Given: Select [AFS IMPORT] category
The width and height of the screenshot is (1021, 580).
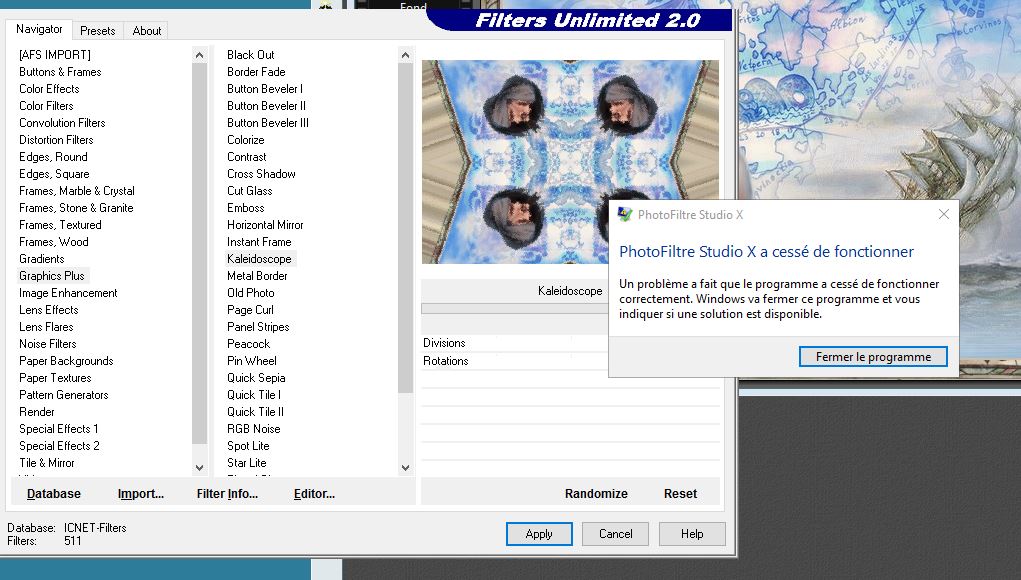Looking at the screenshot, I should 55,55.
